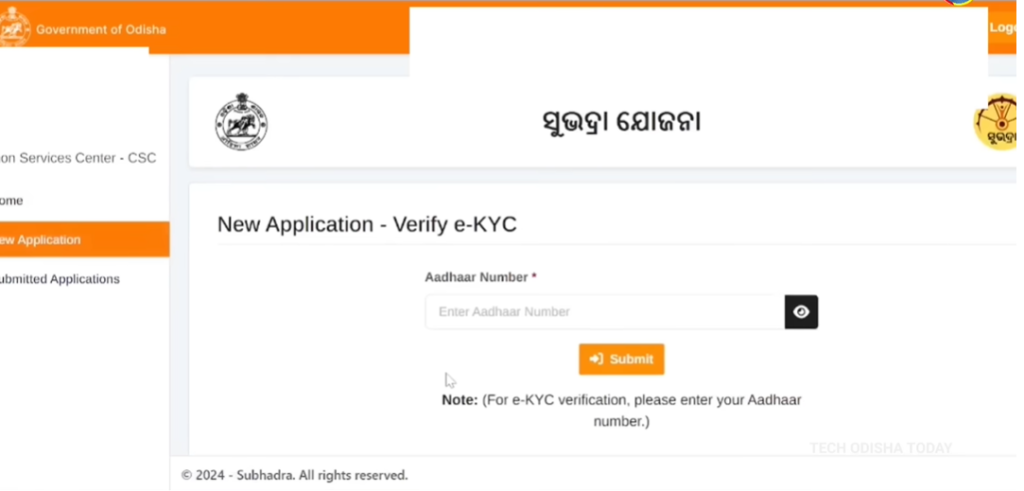
Task: Click the sign-in arrow icon inside Submit
Action: pos(596,359)
